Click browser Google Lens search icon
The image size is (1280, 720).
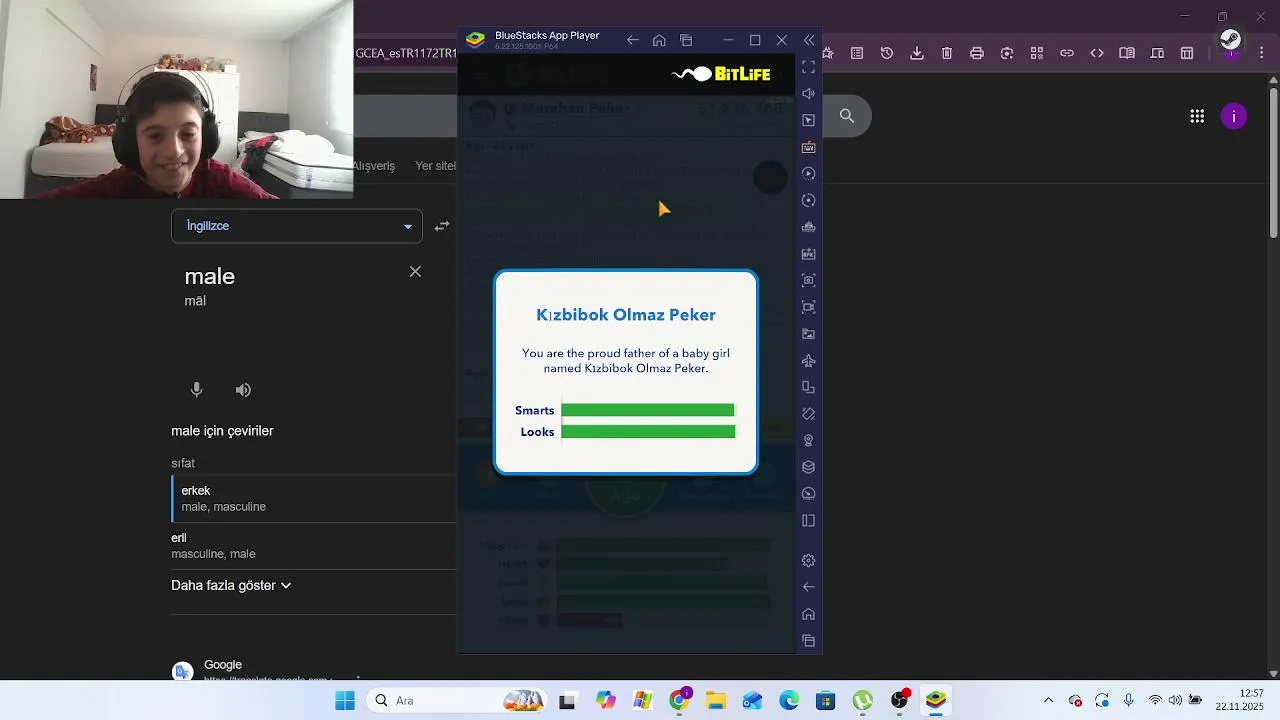1007,53
